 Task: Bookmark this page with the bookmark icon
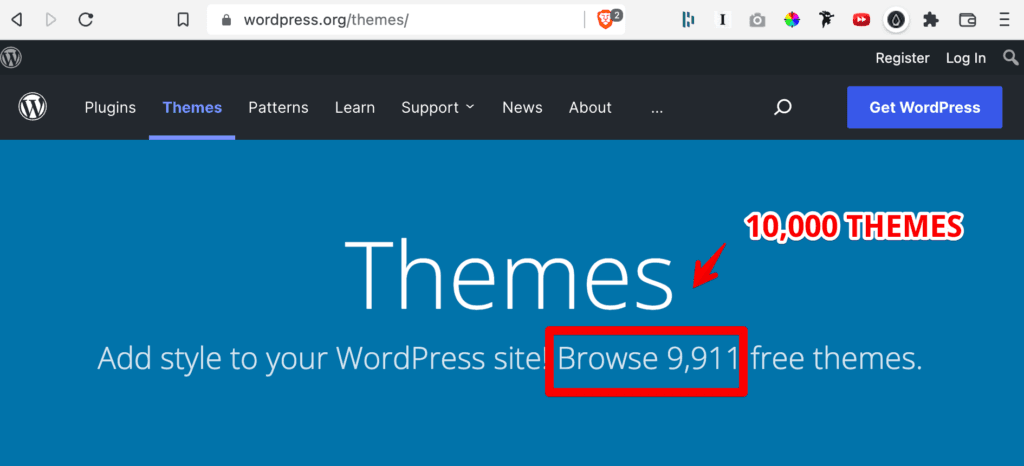(x=184, y=20)
